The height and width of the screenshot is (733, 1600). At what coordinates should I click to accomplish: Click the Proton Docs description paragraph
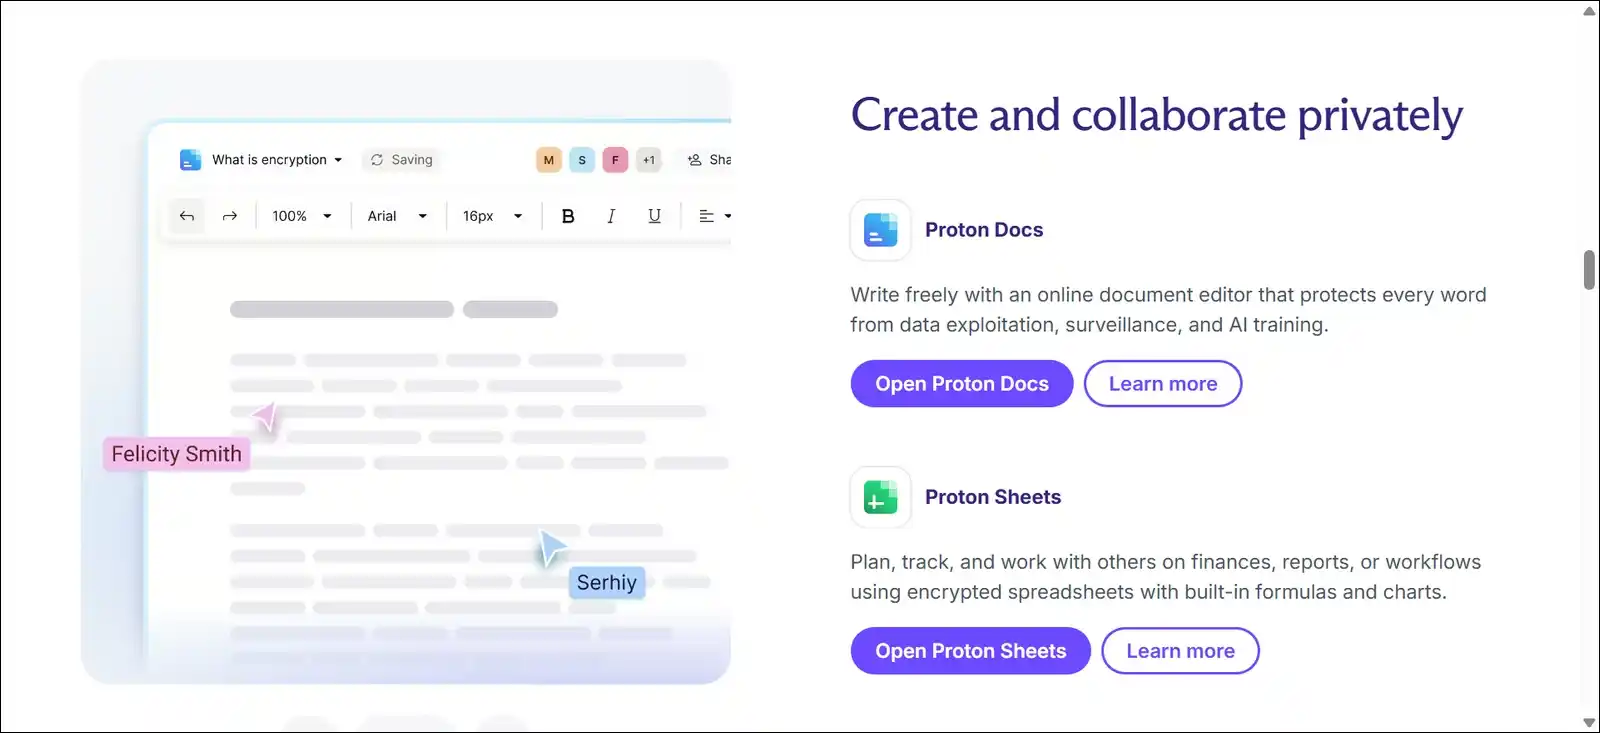(x=1168, y=310)
